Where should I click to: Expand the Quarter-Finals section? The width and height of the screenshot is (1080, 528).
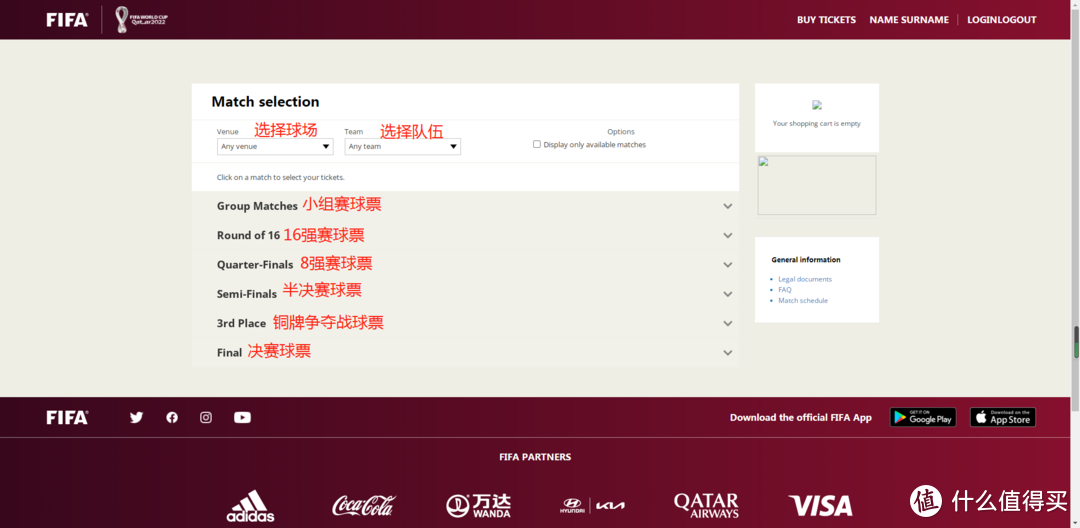pos(727,265)
